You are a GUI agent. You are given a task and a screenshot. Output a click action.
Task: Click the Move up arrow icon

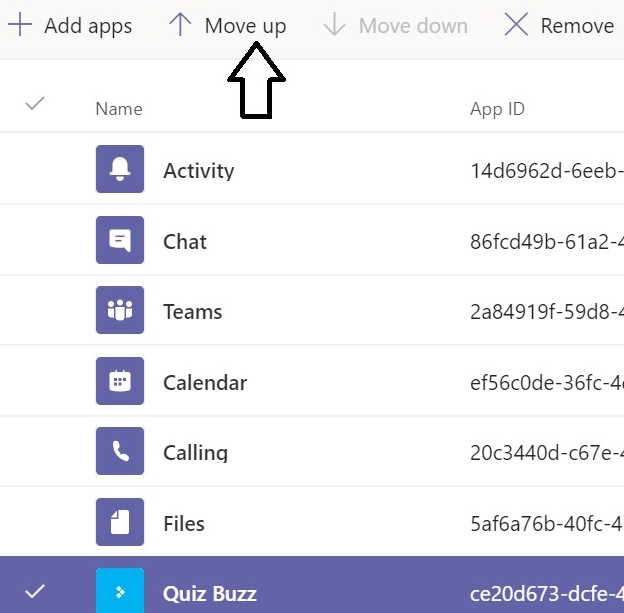click(x=180, y=25)
